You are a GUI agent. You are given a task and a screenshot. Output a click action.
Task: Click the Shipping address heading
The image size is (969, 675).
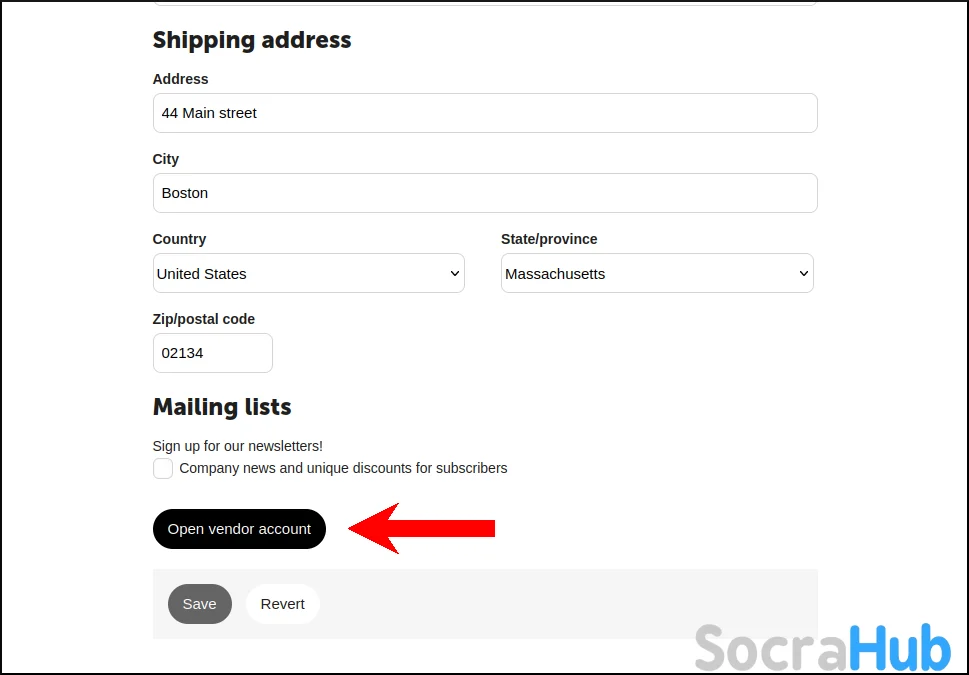pos(252,40)
